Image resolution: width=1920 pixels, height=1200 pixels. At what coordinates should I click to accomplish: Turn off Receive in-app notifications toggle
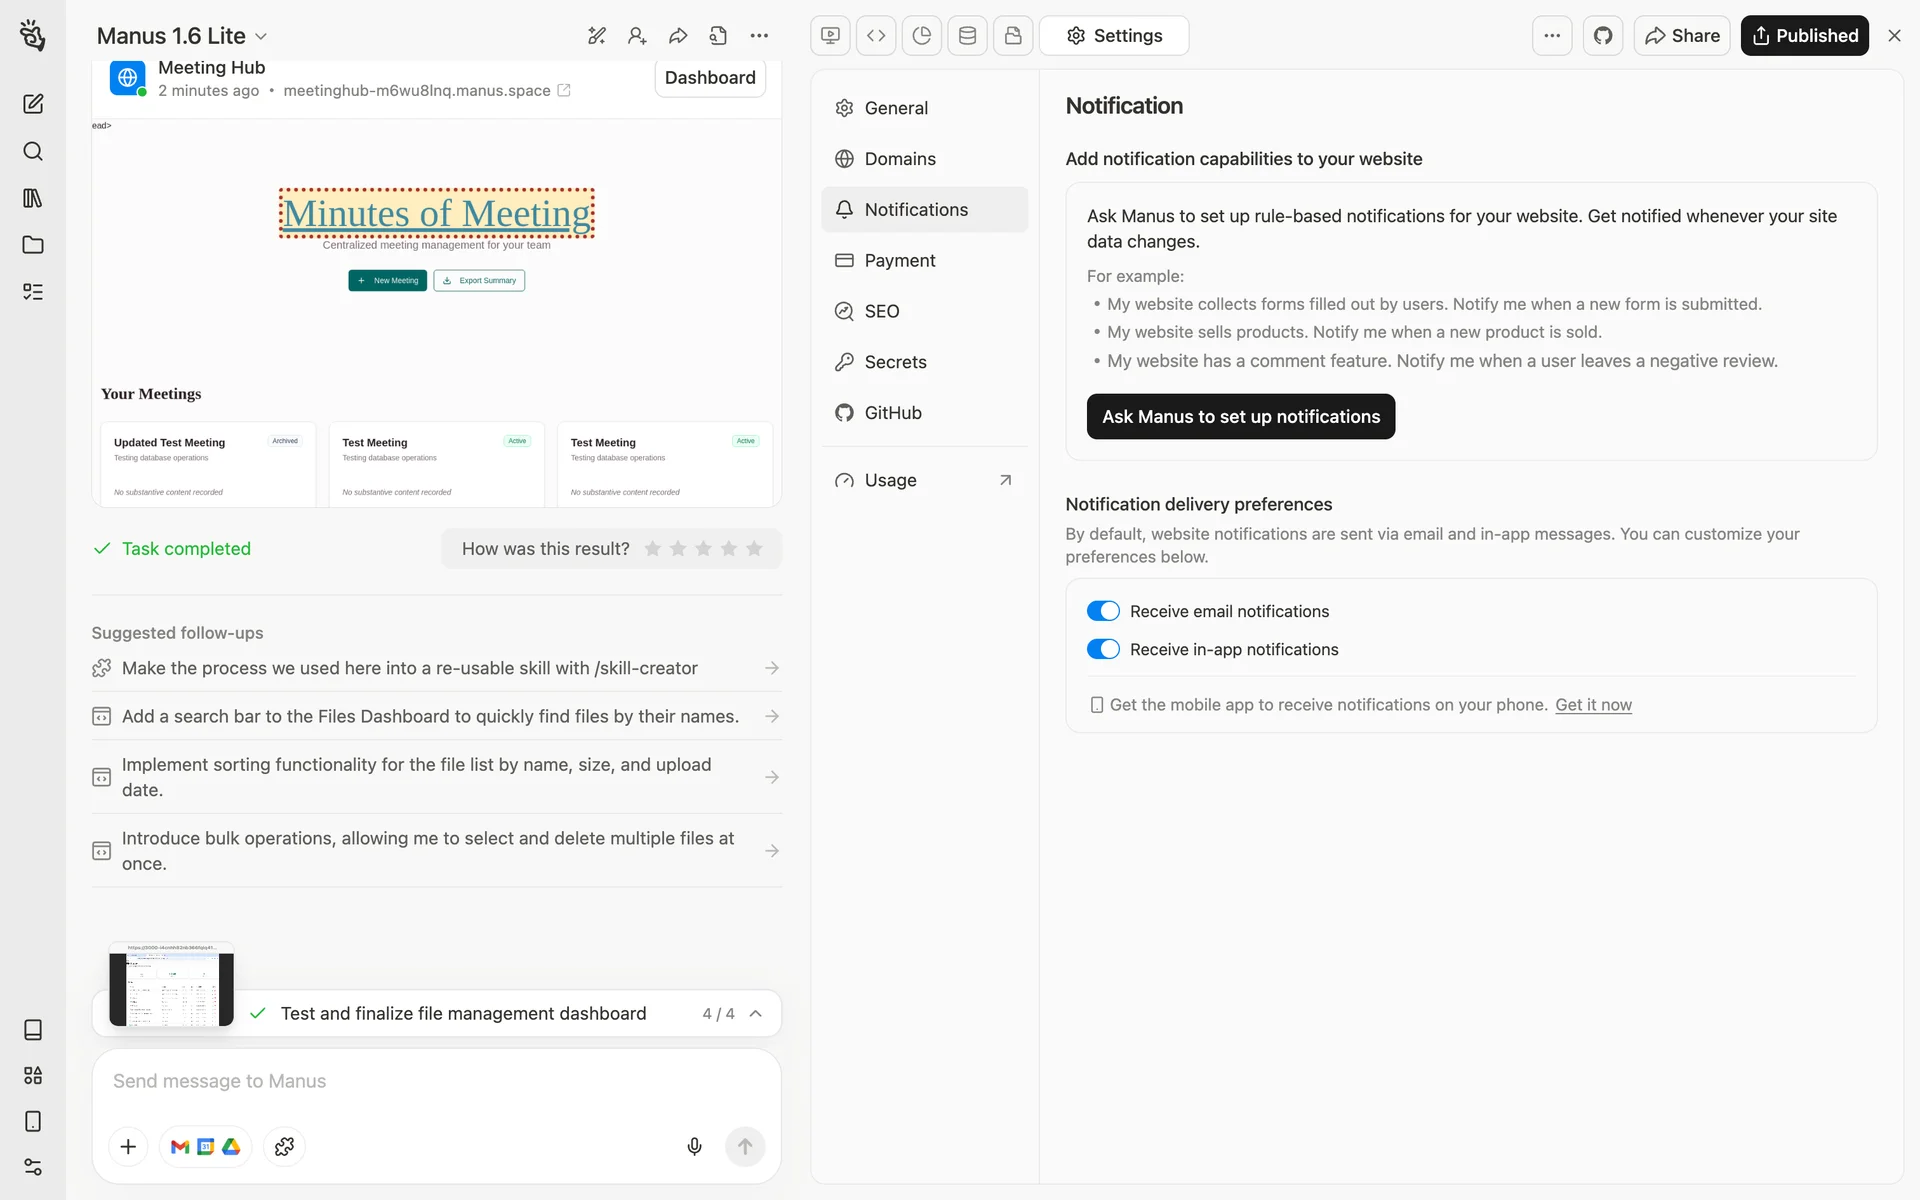[x=1102, y=649]
